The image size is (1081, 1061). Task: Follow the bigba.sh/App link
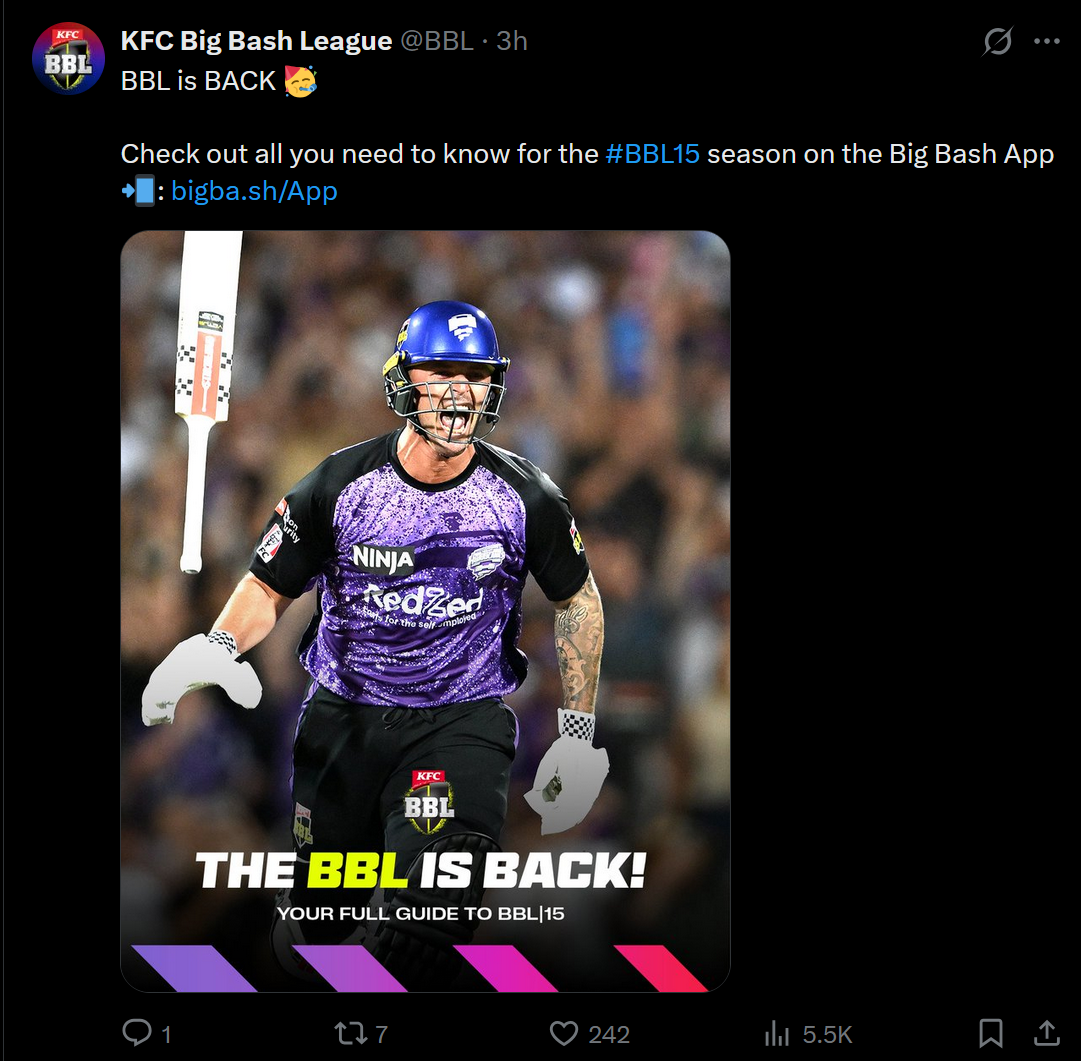[254, 191]
